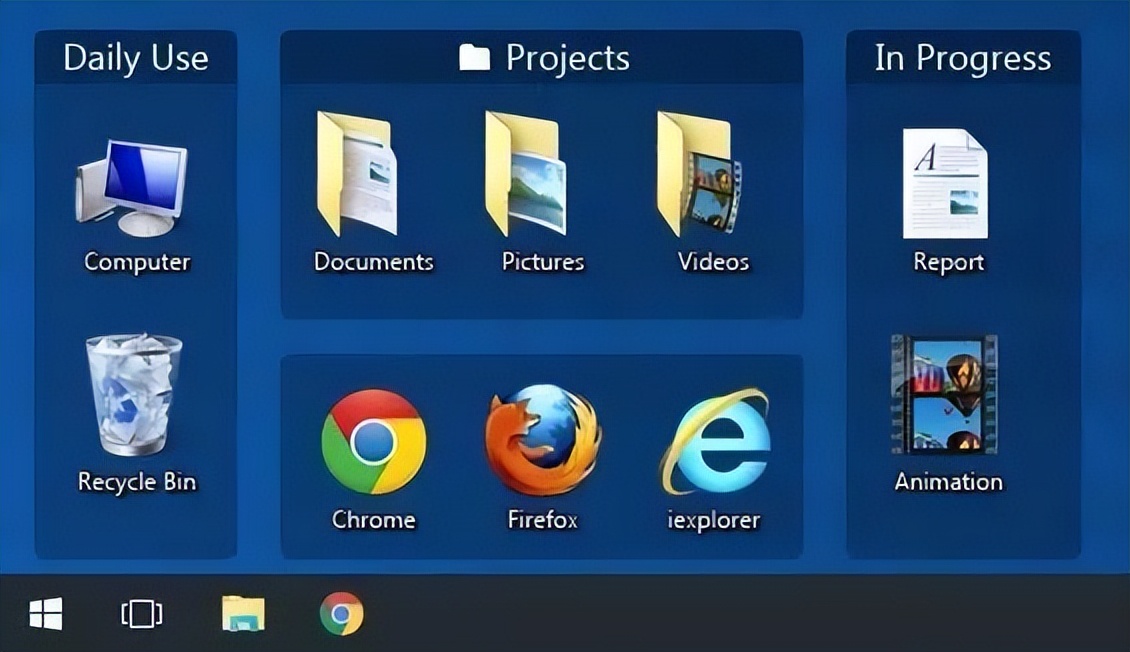The width and height of the screenshot is (1130, 652).
Task: Select the Animation video file icon
Action: (x=945, y=394)
